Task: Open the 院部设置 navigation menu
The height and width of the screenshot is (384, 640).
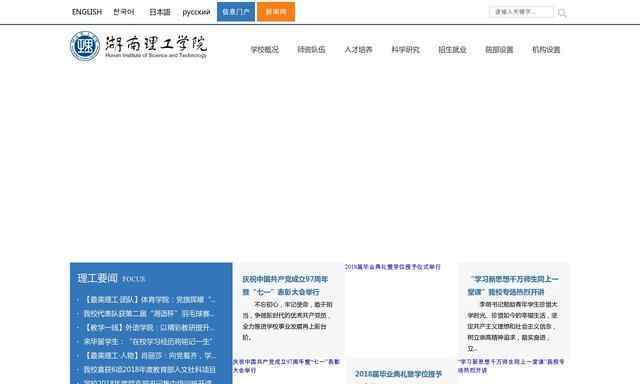Action: click(x=499, y=50)
